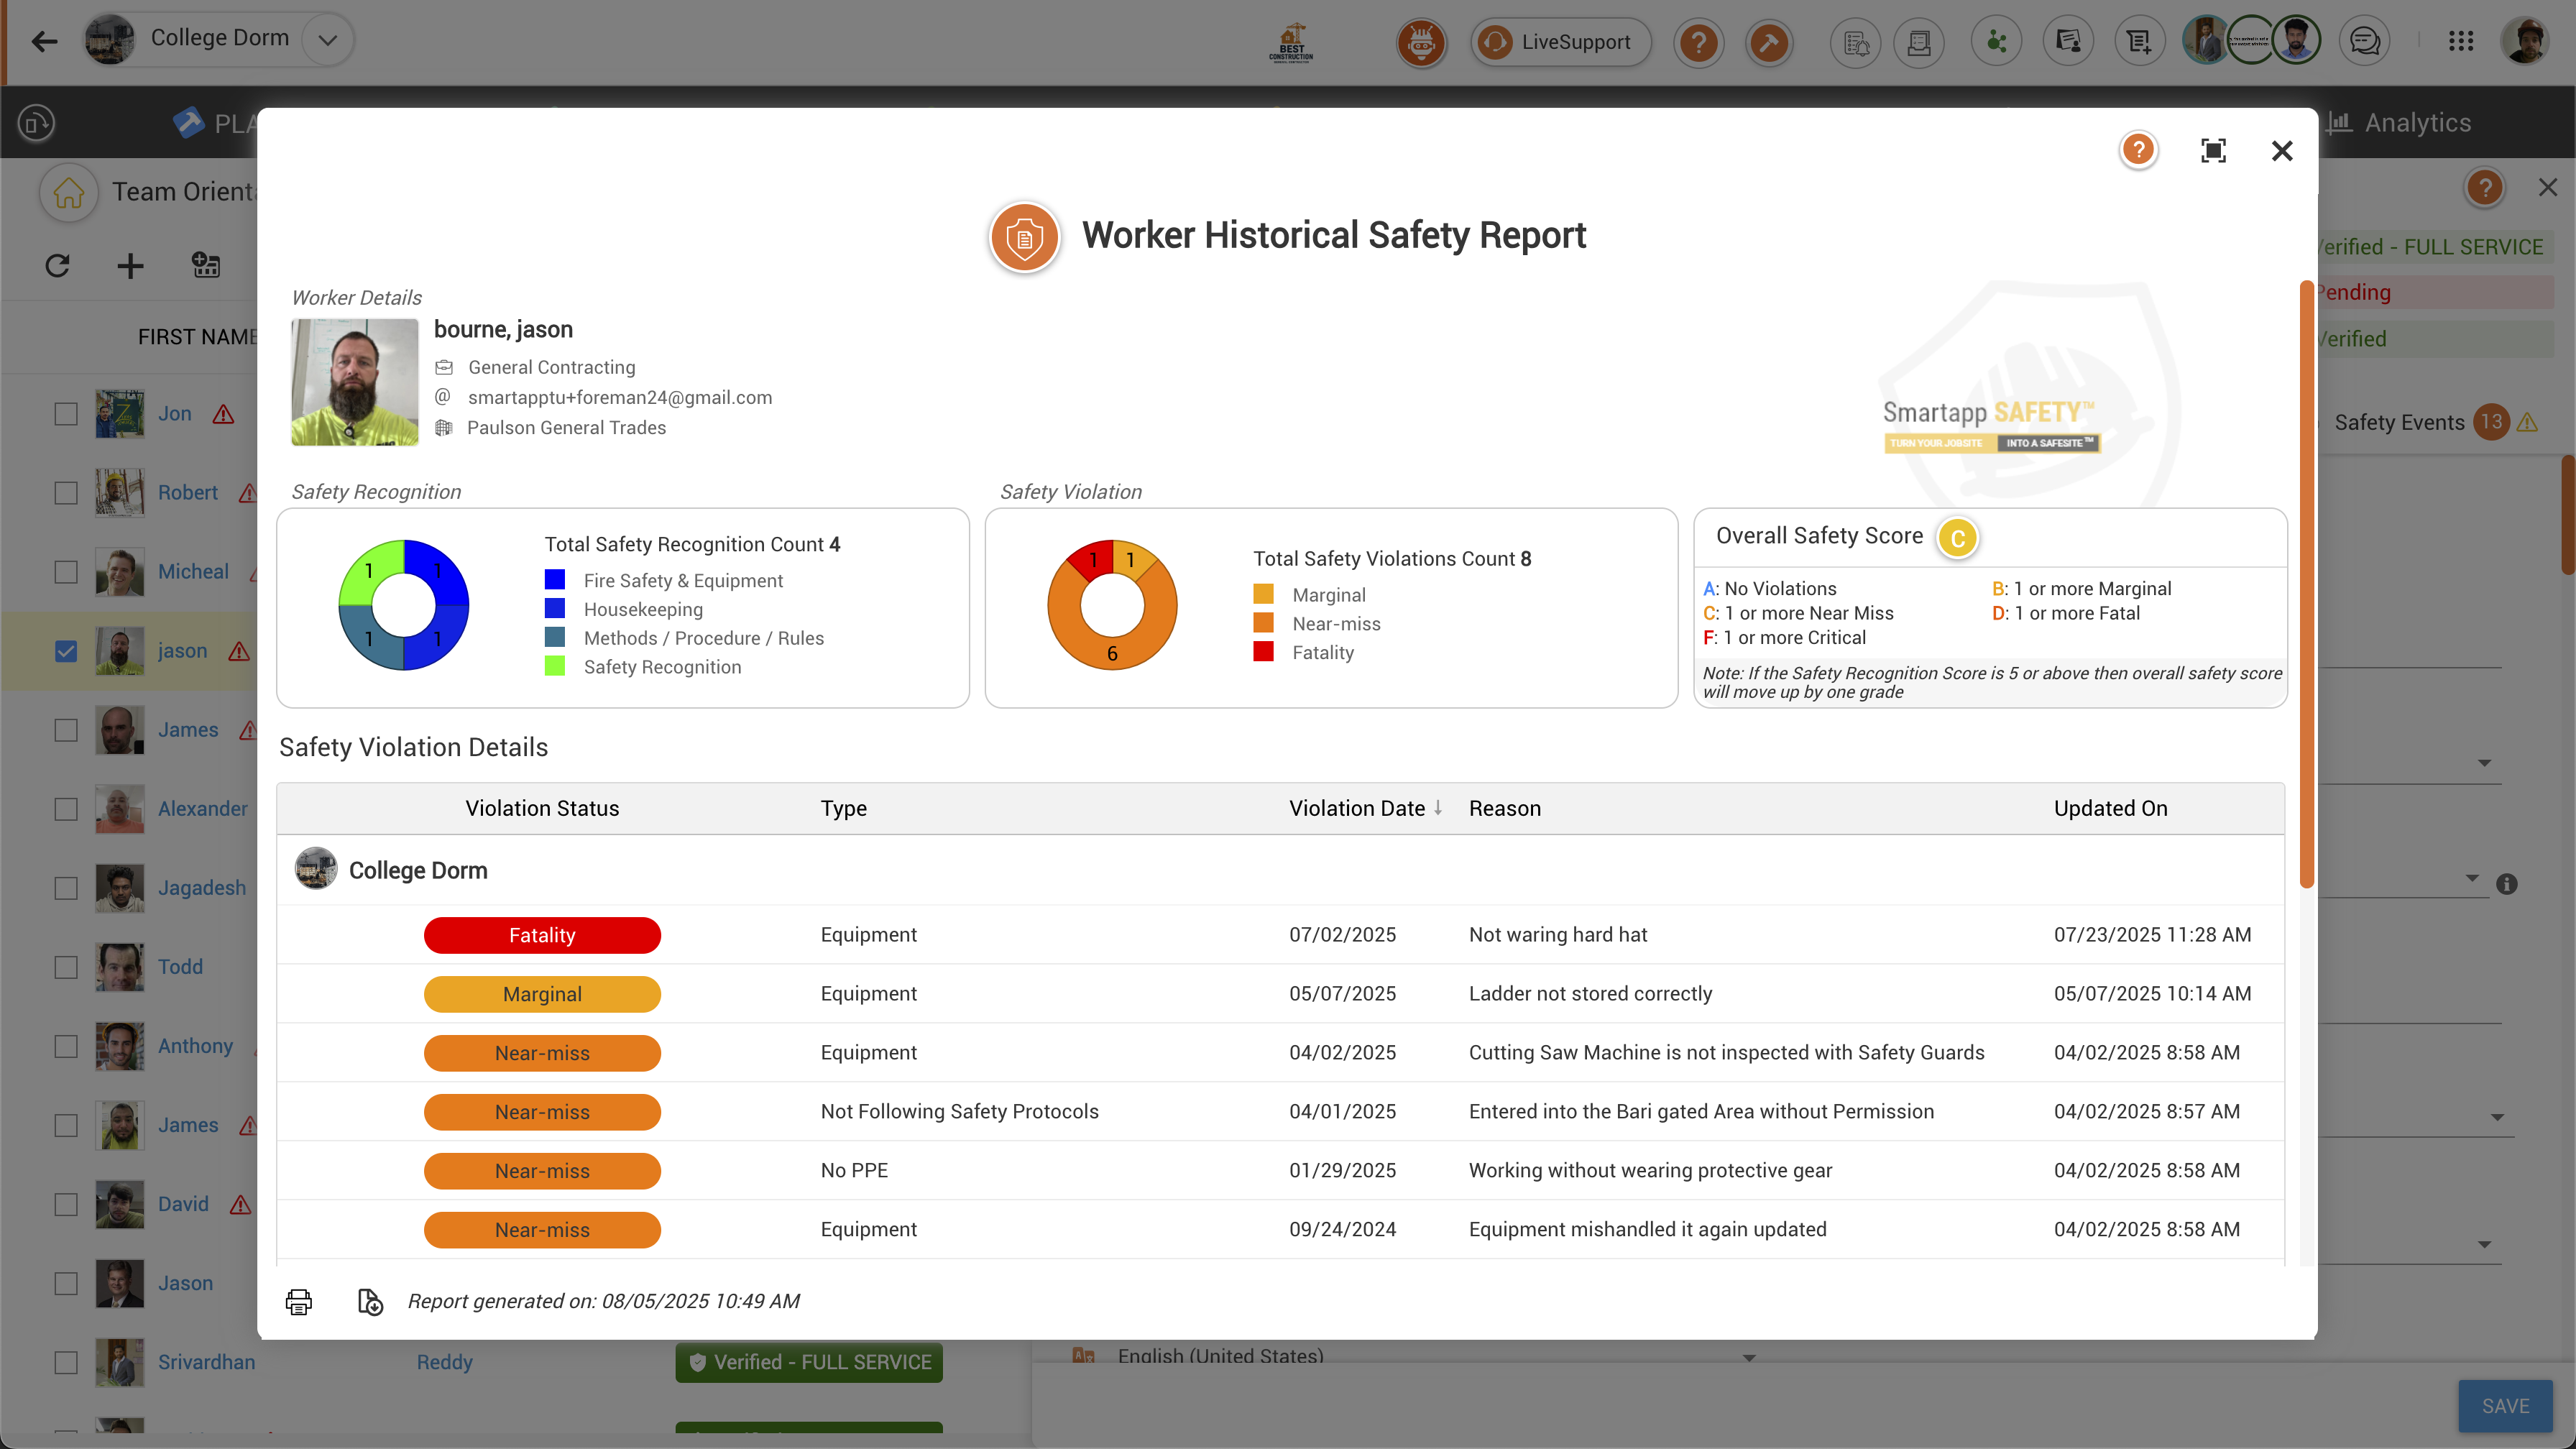Open the apps grid menu
Screen dimensions: 2576x1449
(x=2461, y=42)
